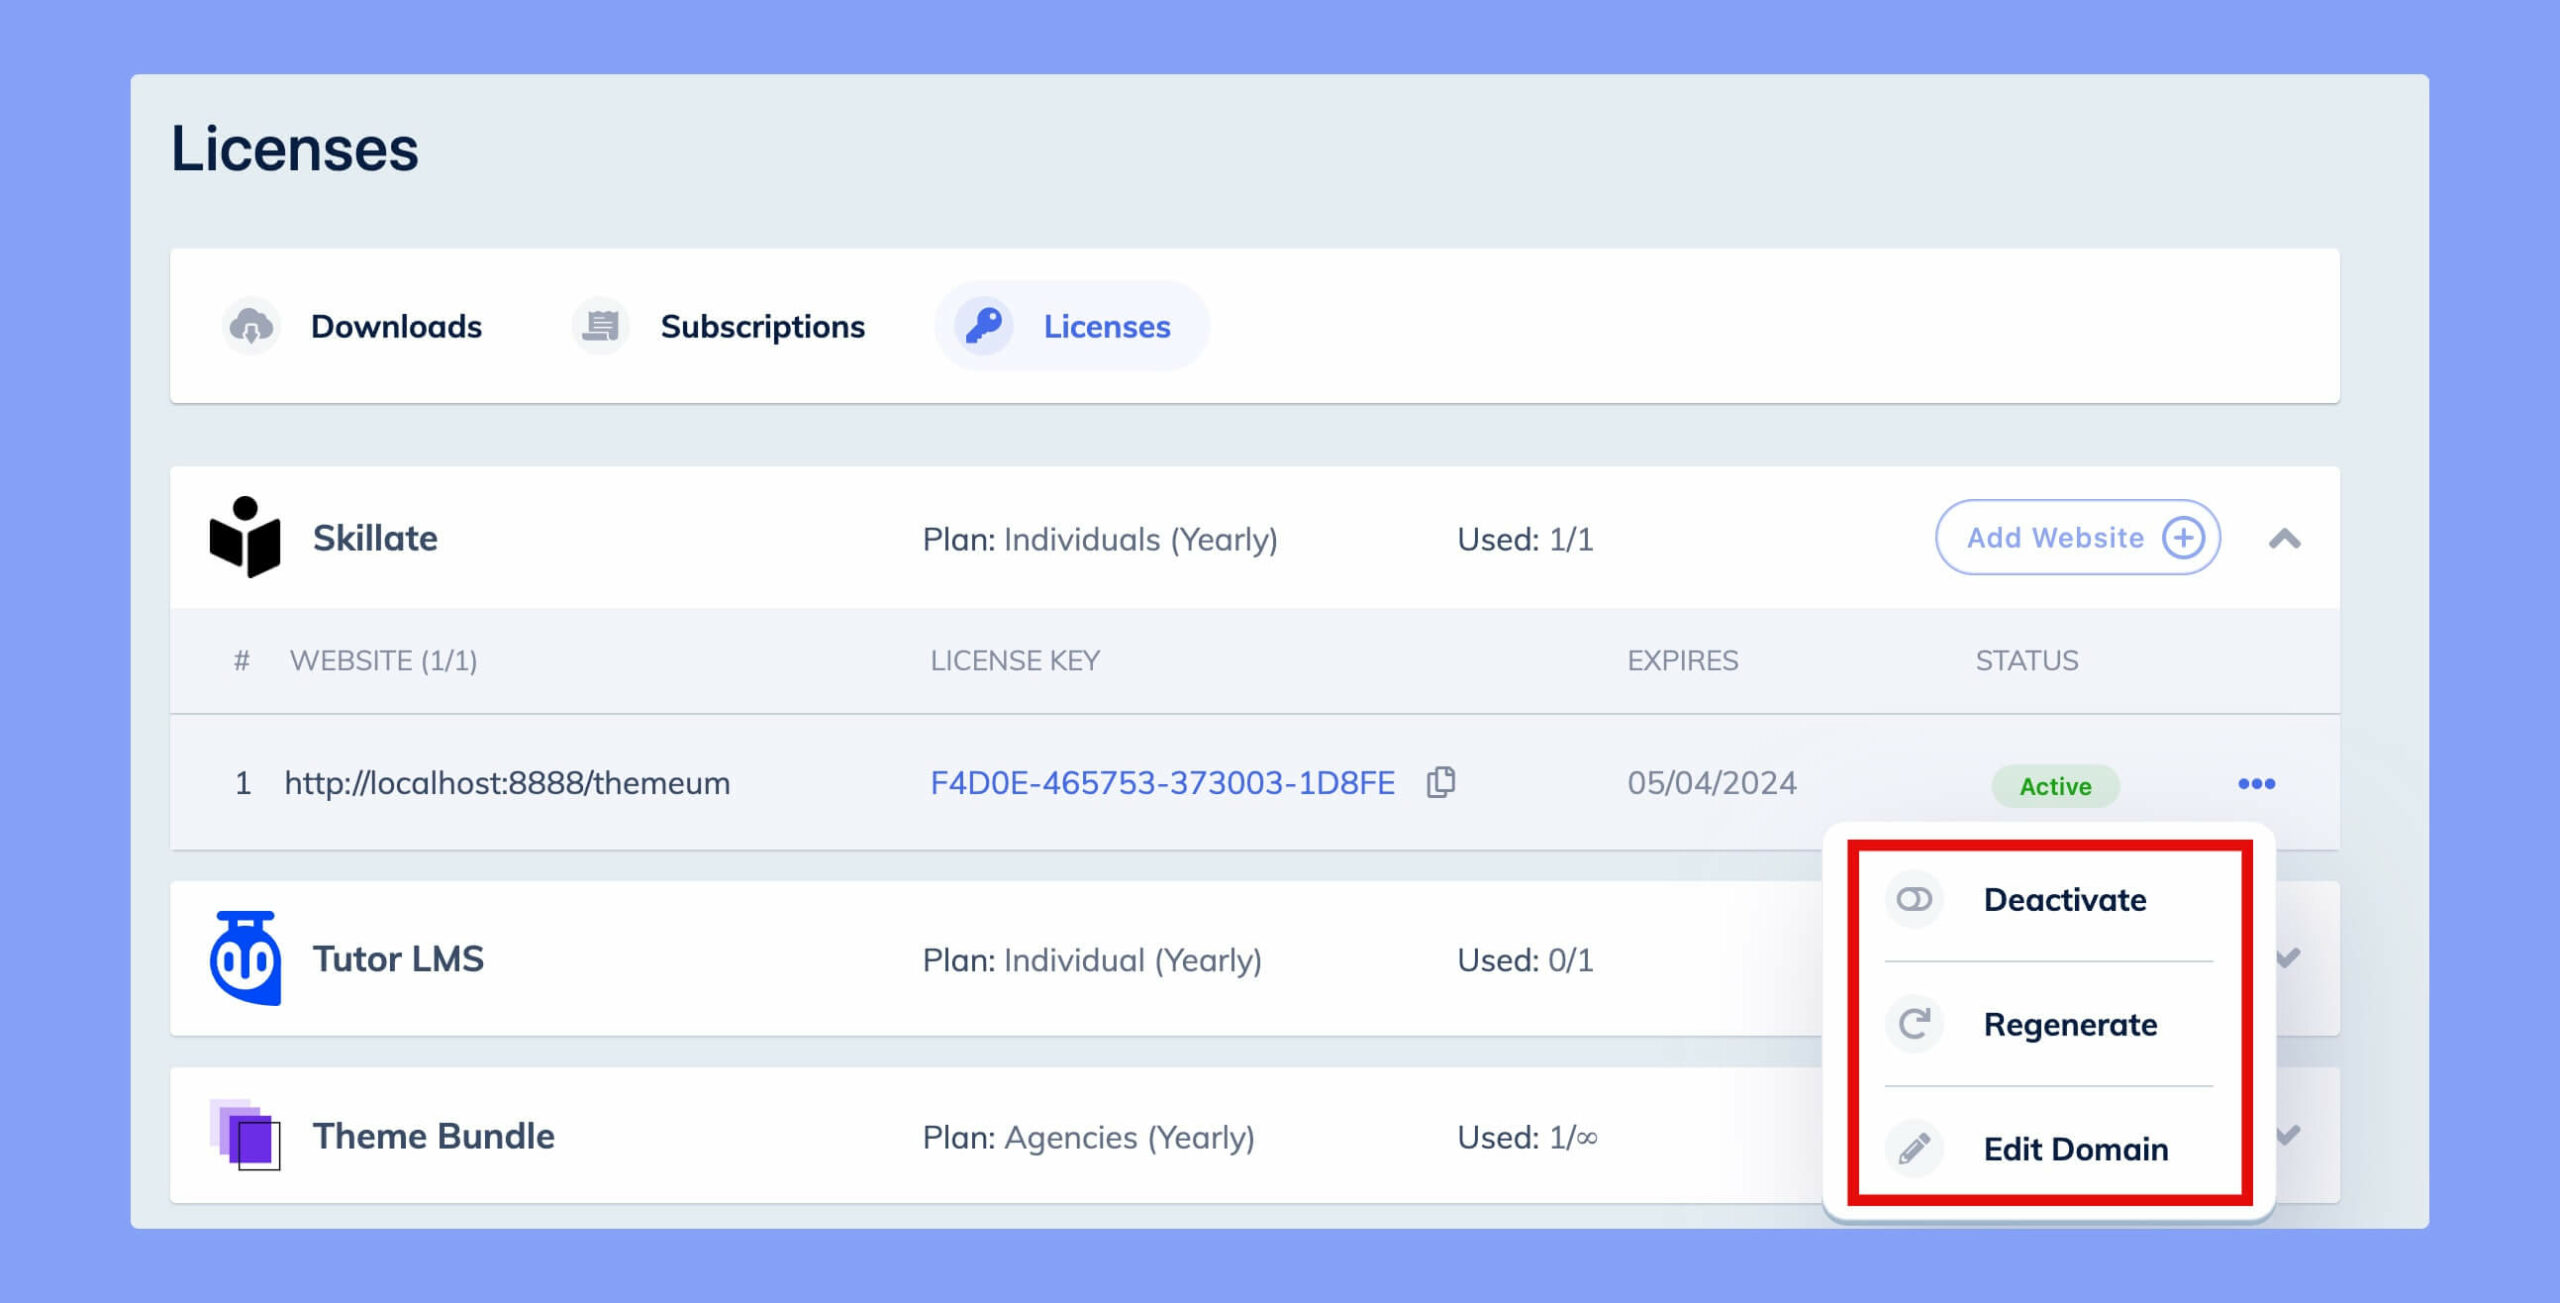Viewport: 2560px width, 1303px height.
Task: Toggle the Deactivate switch icon
Action: [x=1914, y=899]
